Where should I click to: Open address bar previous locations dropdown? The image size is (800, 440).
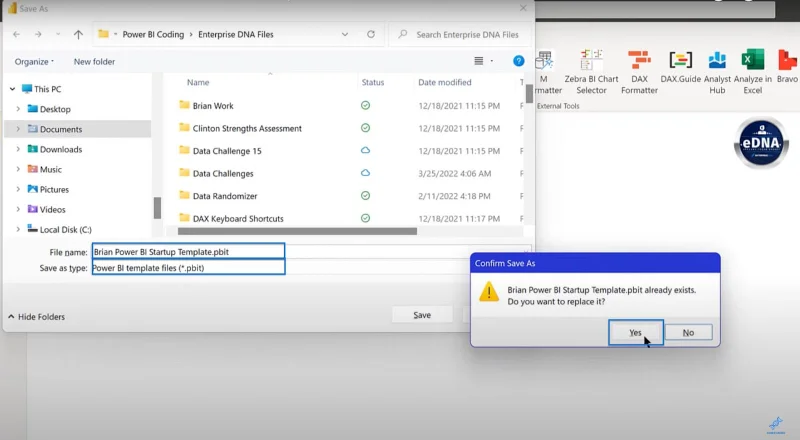coord(345,34)
